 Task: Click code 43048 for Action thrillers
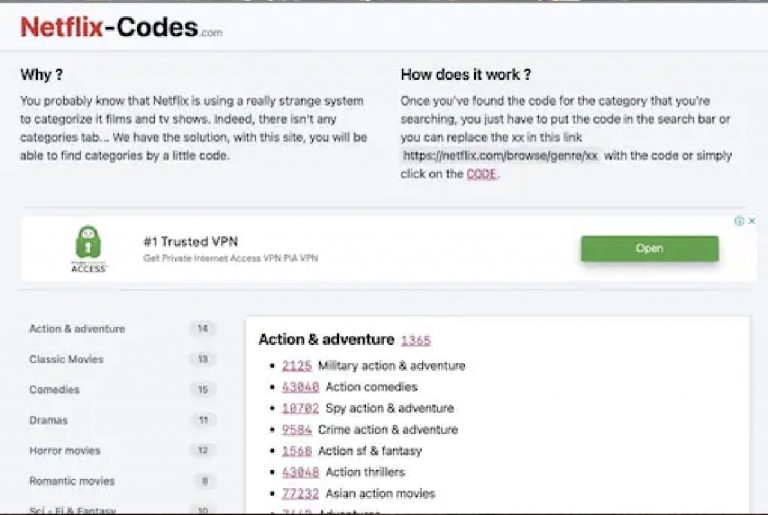[300, 472]
